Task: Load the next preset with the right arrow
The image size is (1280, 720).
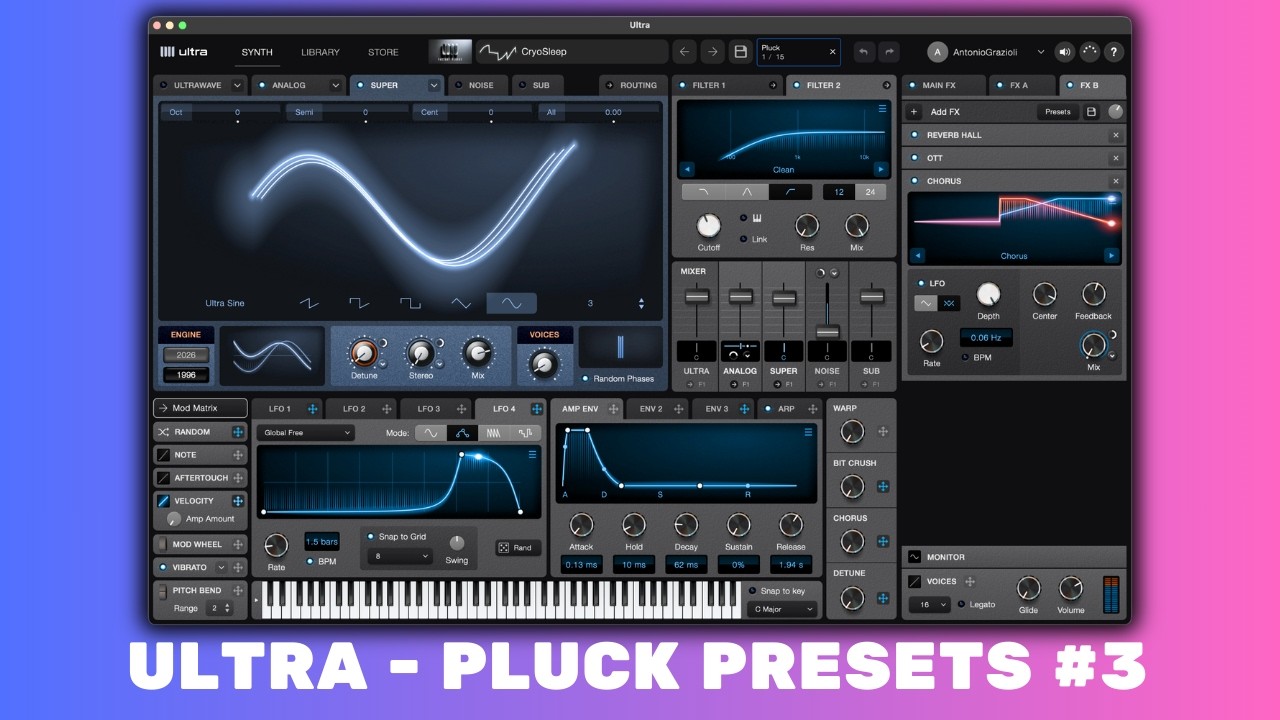Action: pos(712,52)
